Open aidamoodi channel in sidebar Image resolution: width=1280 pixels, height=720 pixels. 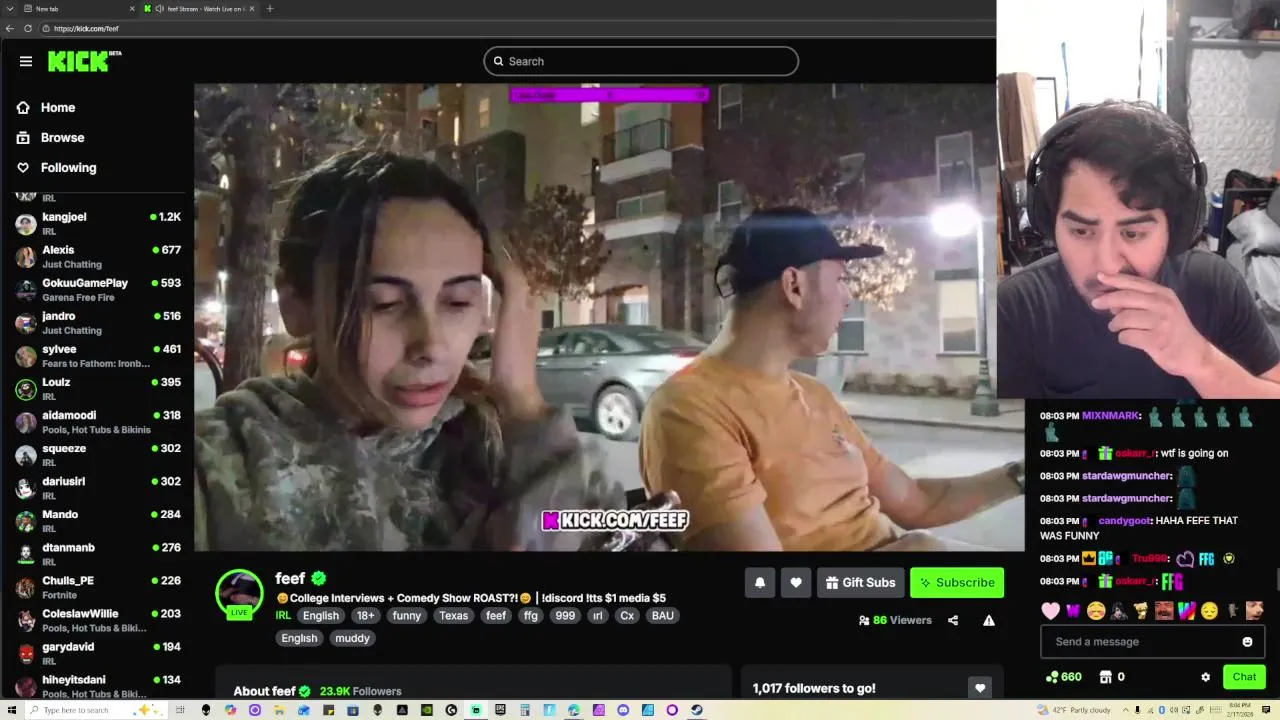coord(98,421)
